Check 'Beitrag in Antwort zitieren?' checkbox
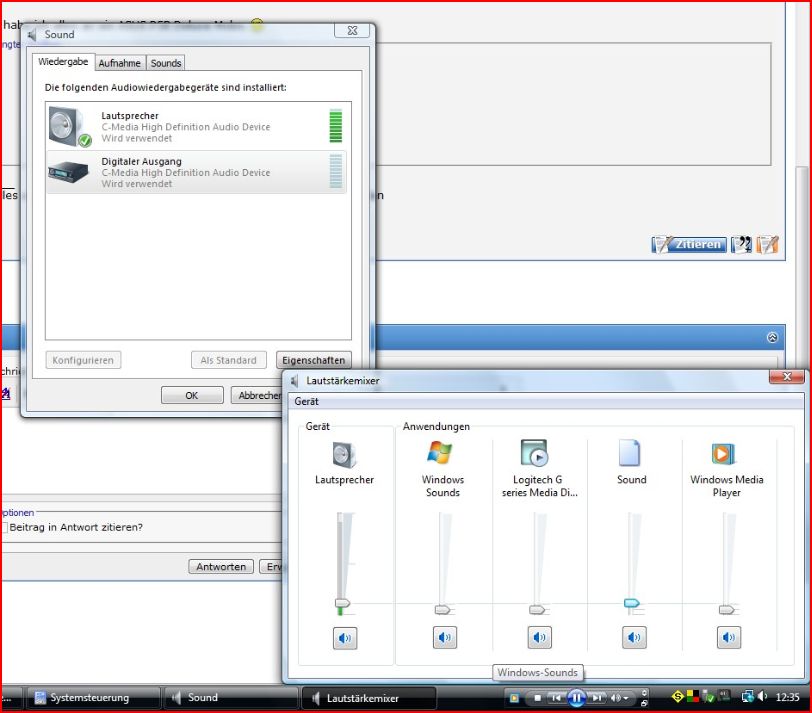 click(x=4, y=527)
